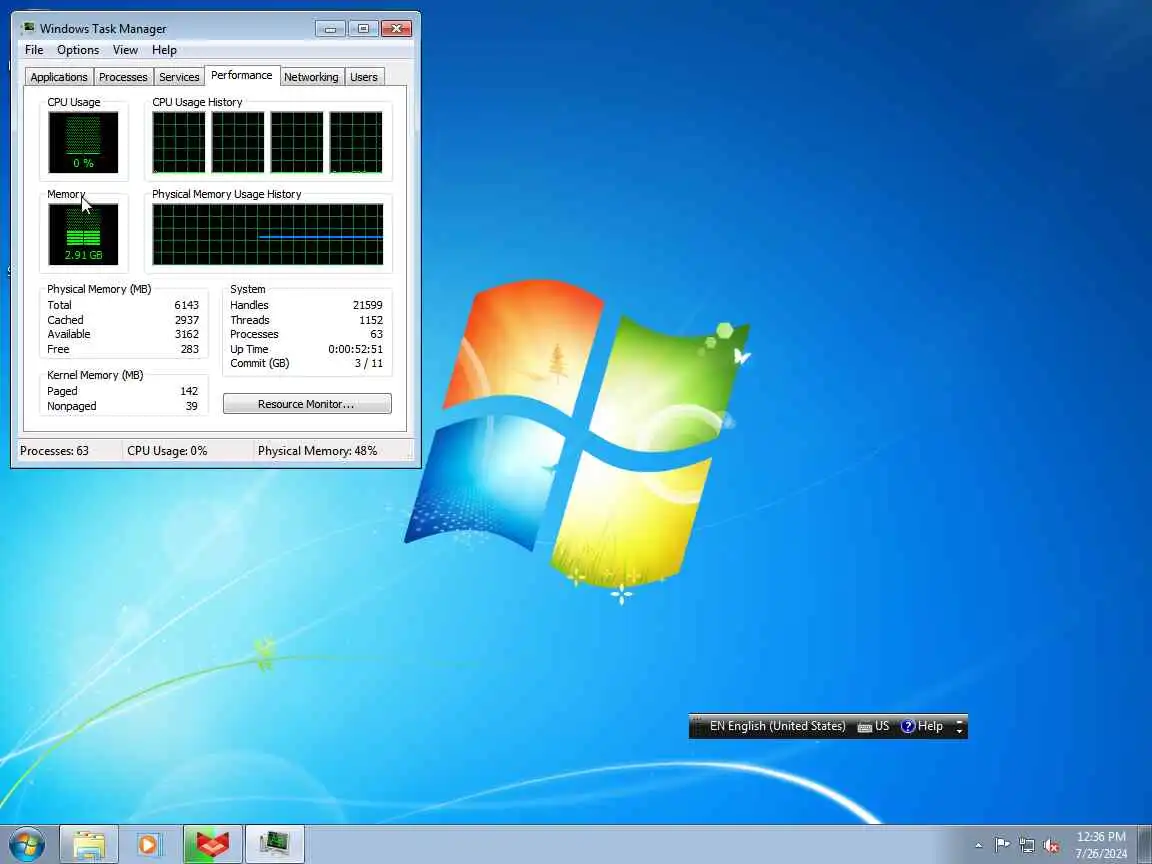The image size is (1152, 864).
Task: Switch to the Services tab
Action: click(179, 77)
